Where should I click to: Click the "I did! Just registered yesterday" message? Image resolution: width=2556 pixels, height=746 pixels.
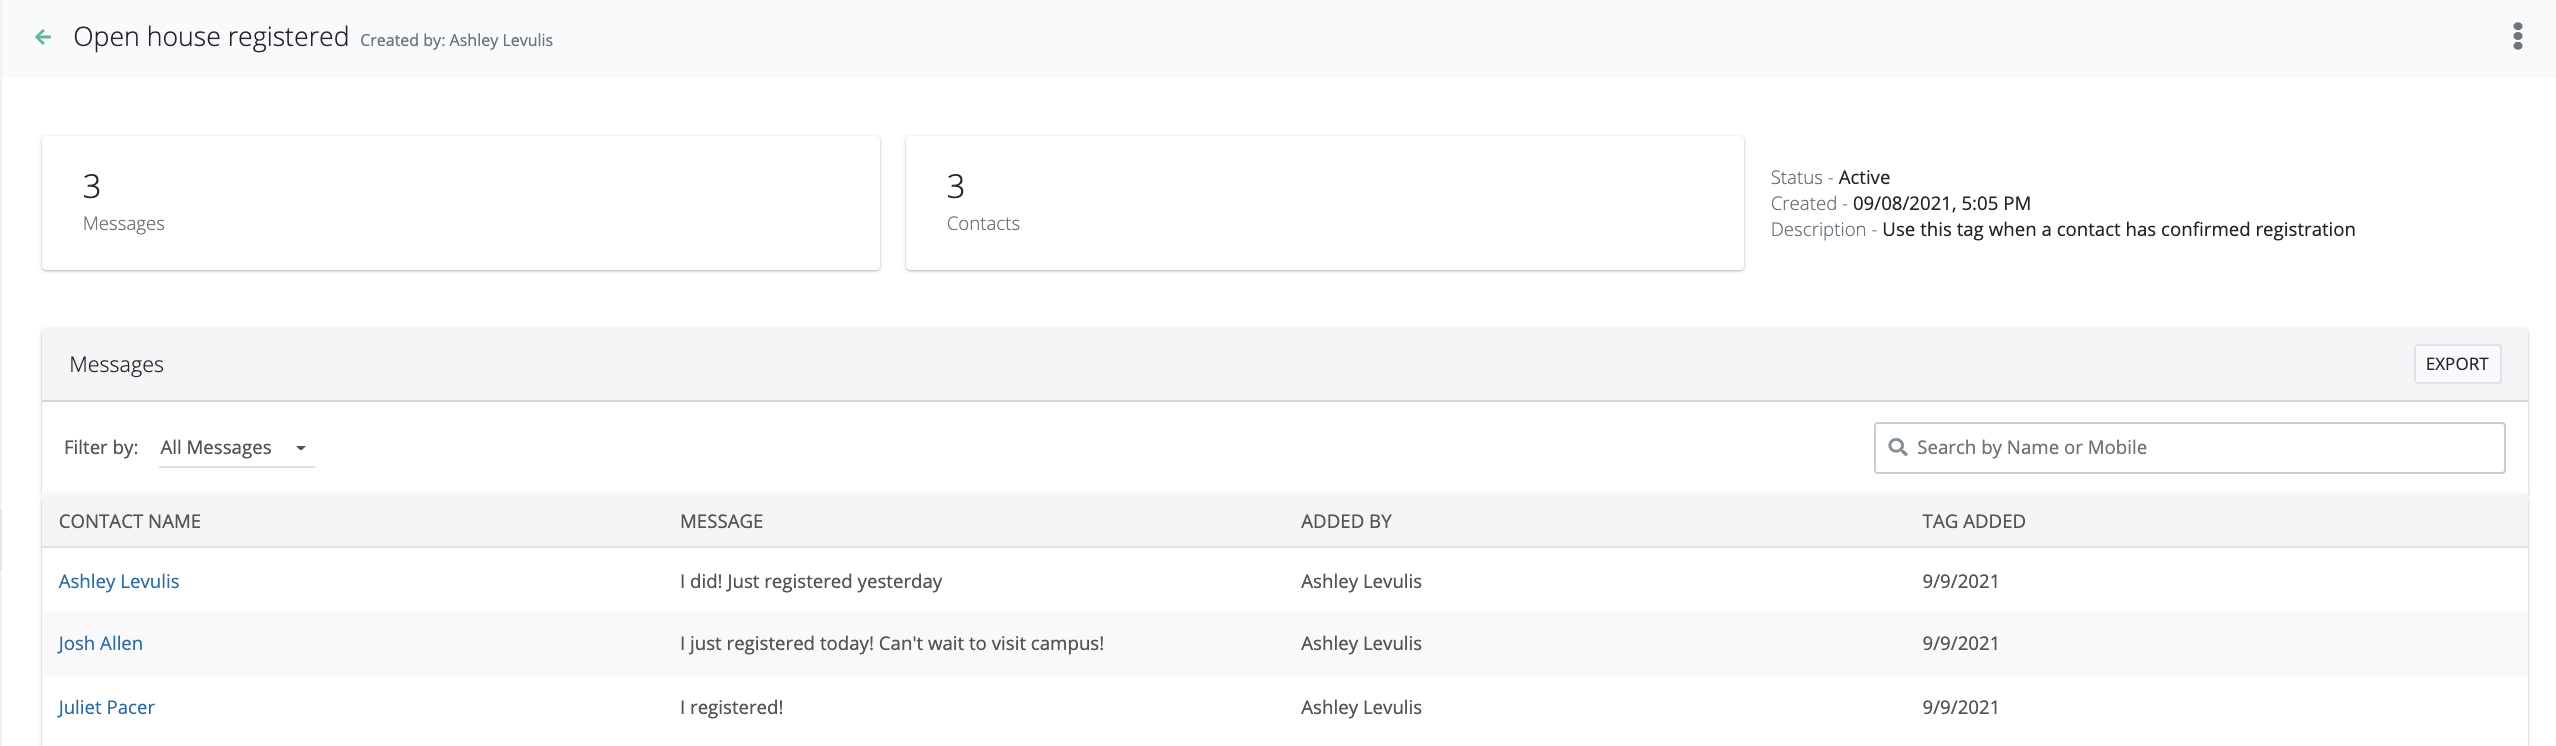coord(811,581)
